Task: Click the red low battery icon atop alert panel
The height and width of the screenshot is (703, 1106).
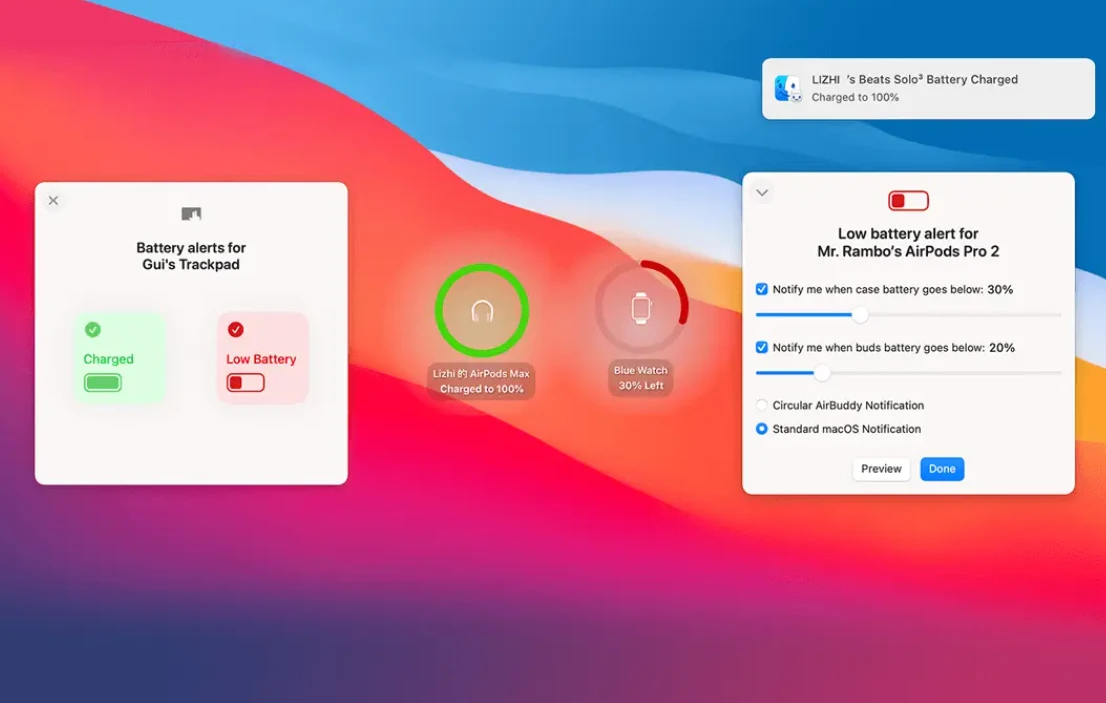Action: tap(908, 201)
